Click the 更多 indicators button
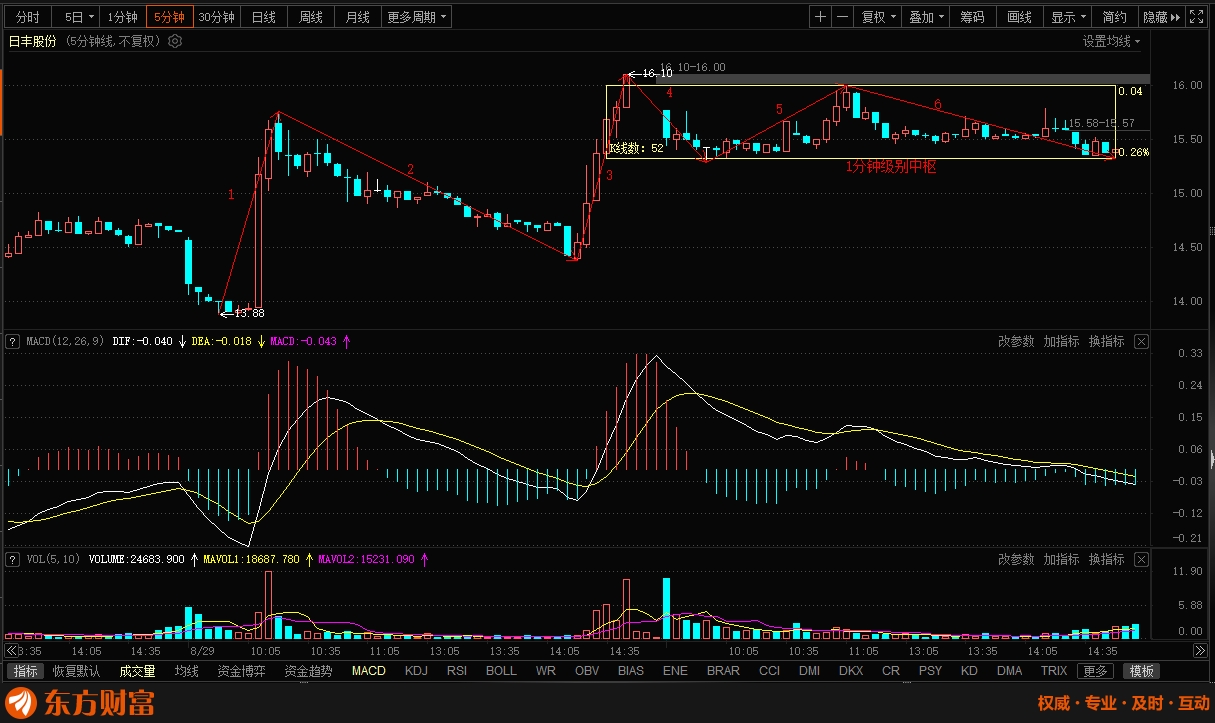This screenshot has height=723, width=1215. [x=1097, y=671]
